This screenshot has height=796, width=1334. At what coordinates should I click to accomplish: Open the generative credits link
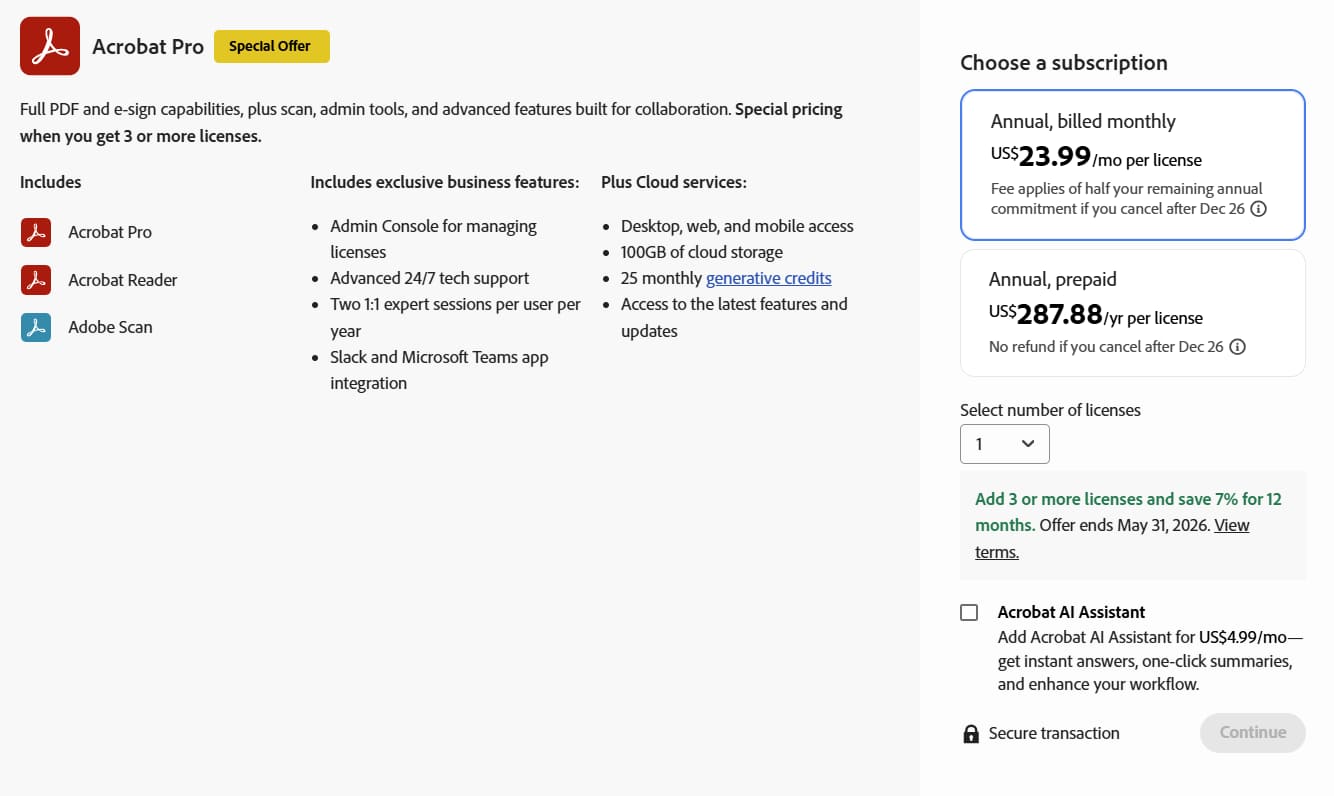768,277
